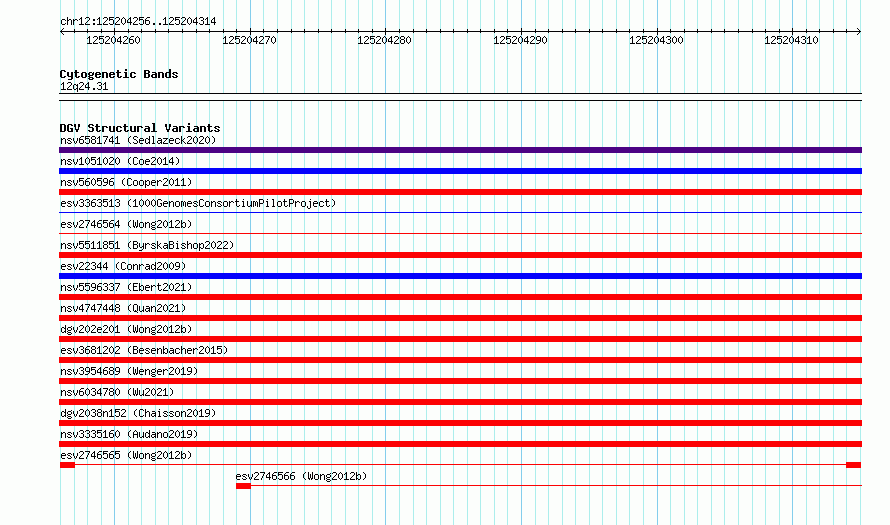Click the red esv3681202 variant bar
Screen dimensions: 890x525
coord(460,360)
